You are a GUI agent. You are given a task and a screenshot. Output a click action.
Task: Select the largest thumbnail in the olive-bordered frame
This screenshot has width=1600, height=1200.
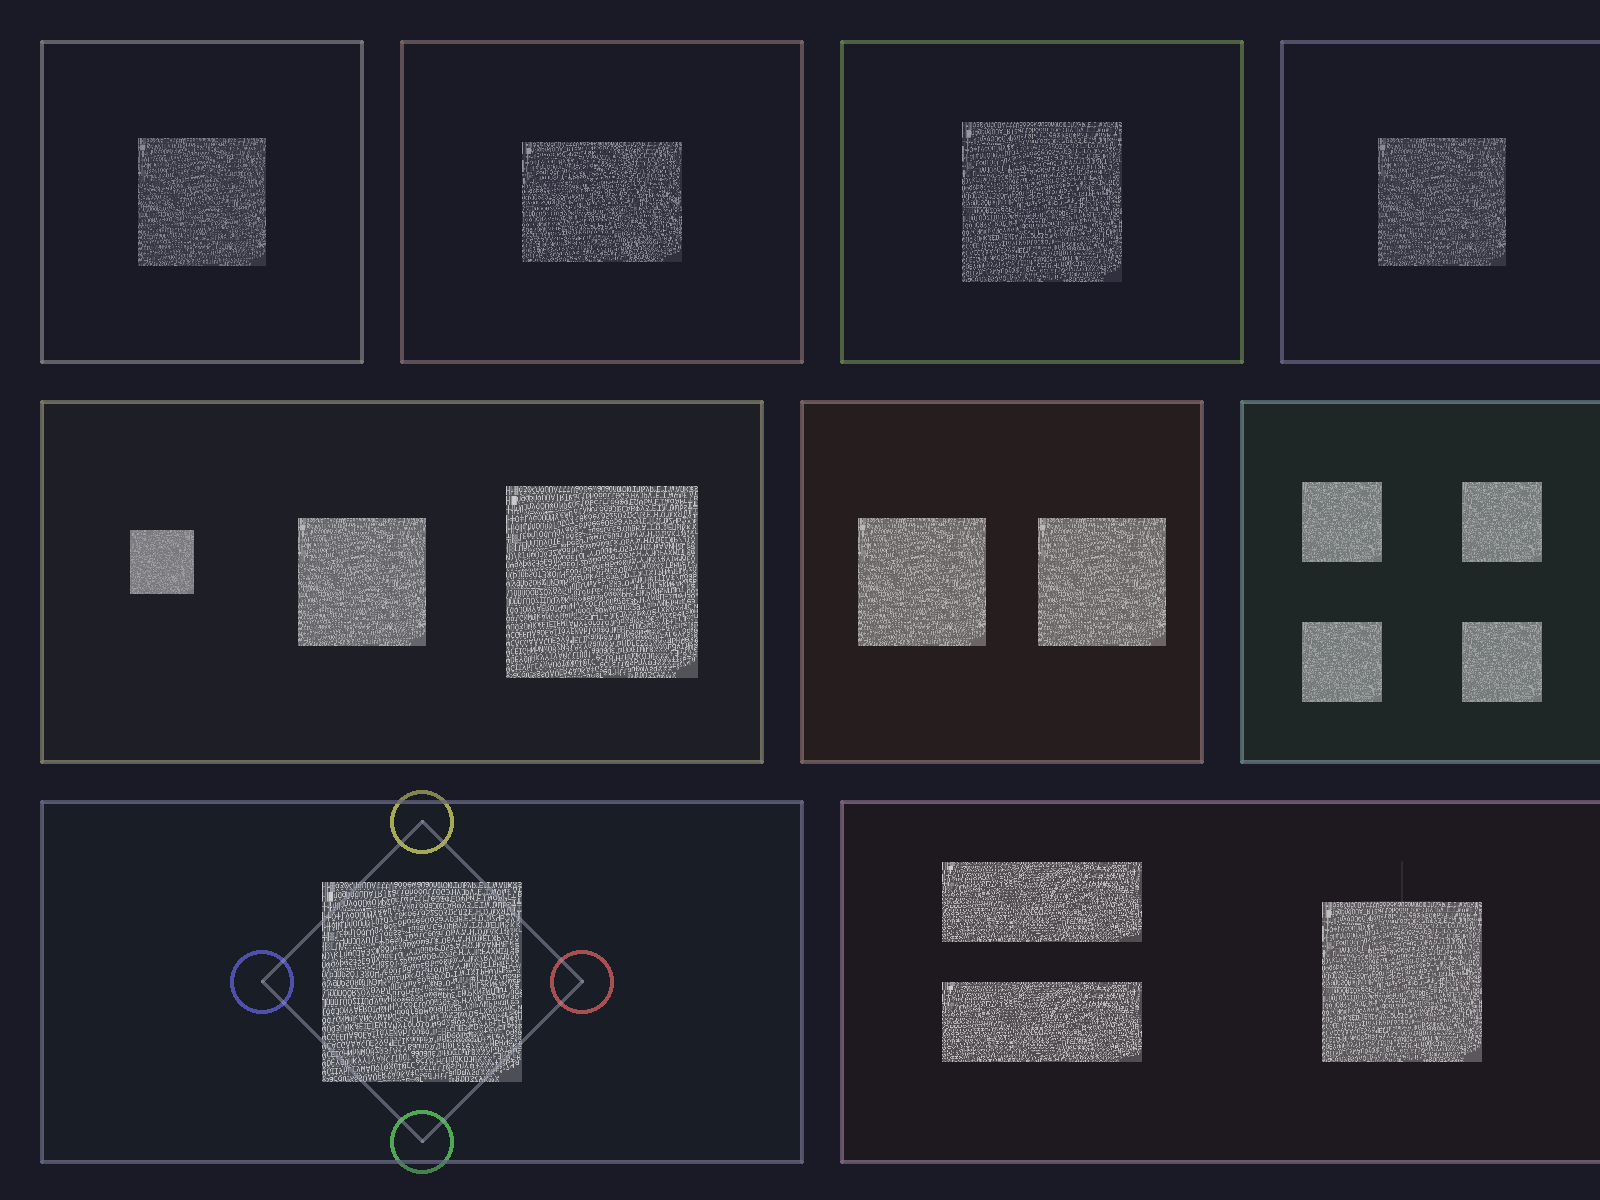point(602,582)
